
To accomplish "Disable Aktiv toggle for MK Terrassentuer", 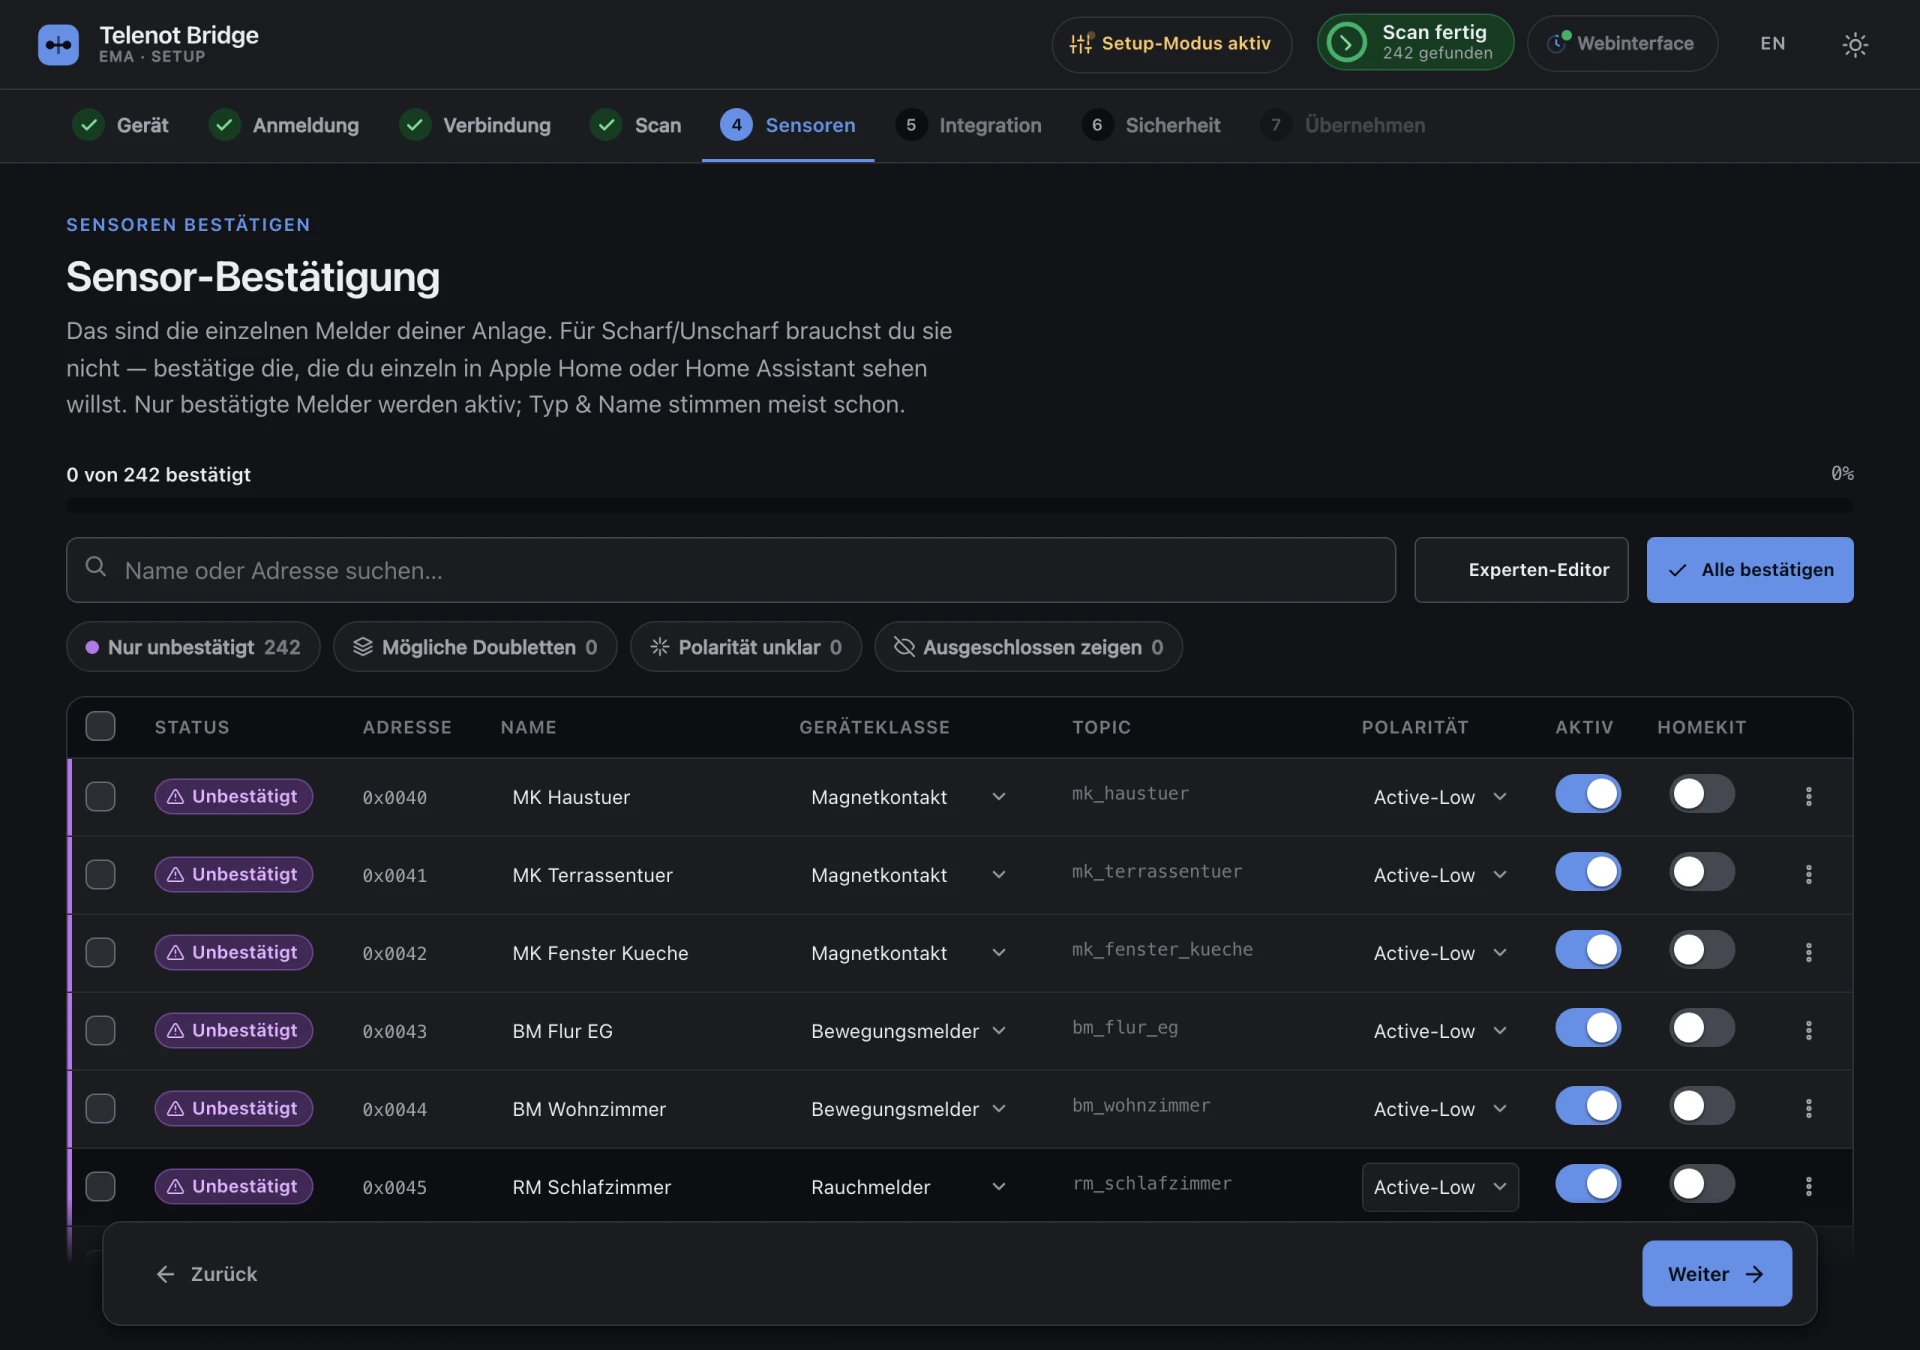I will point(1588,872).
